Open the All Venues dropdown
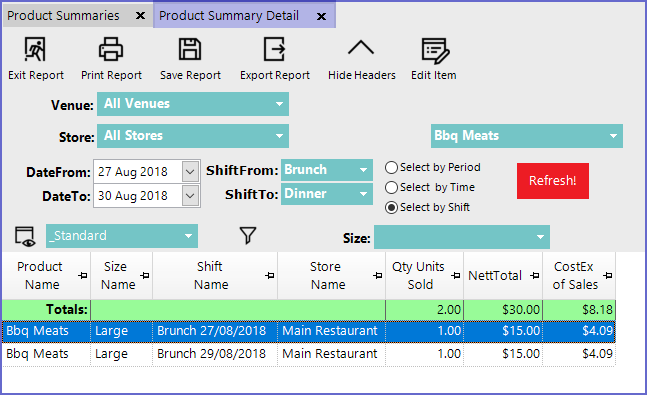 [193, 104]
